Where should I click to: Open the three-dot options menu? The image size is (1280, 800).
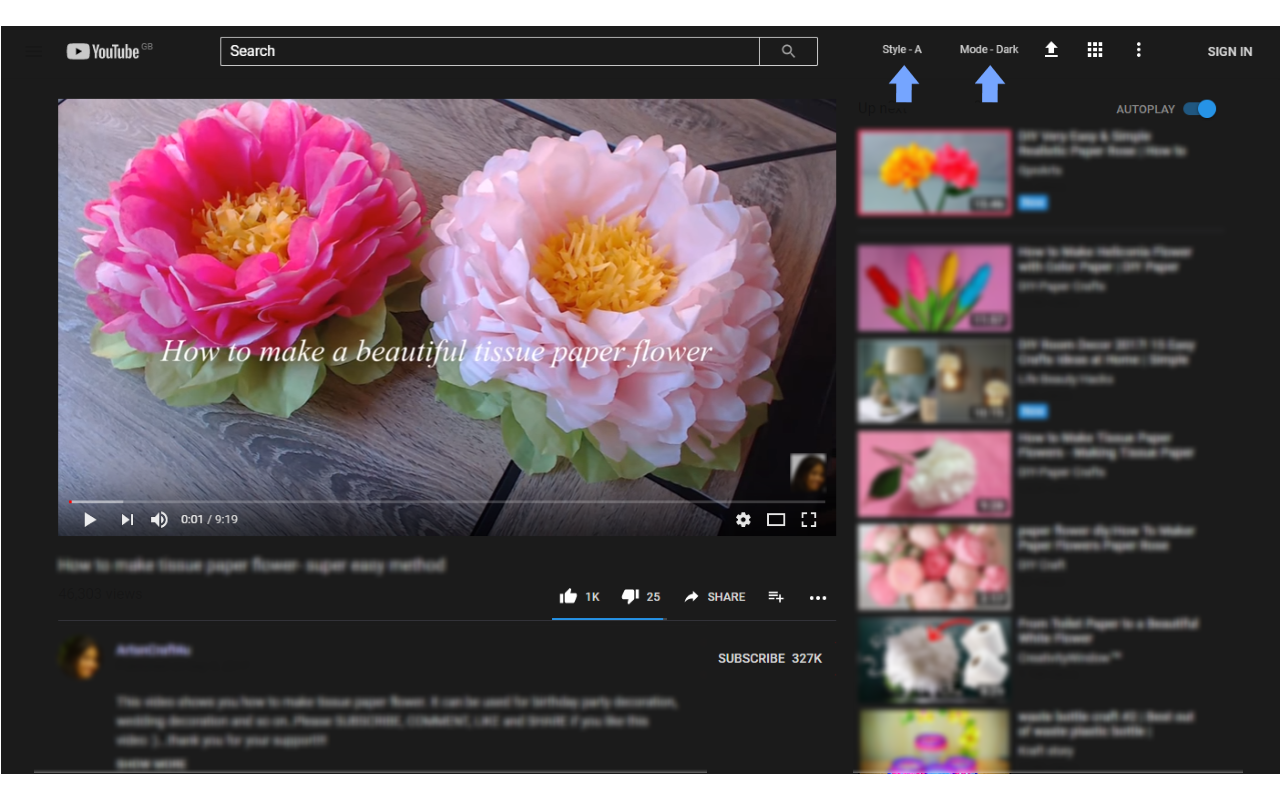pos(1139,48)
